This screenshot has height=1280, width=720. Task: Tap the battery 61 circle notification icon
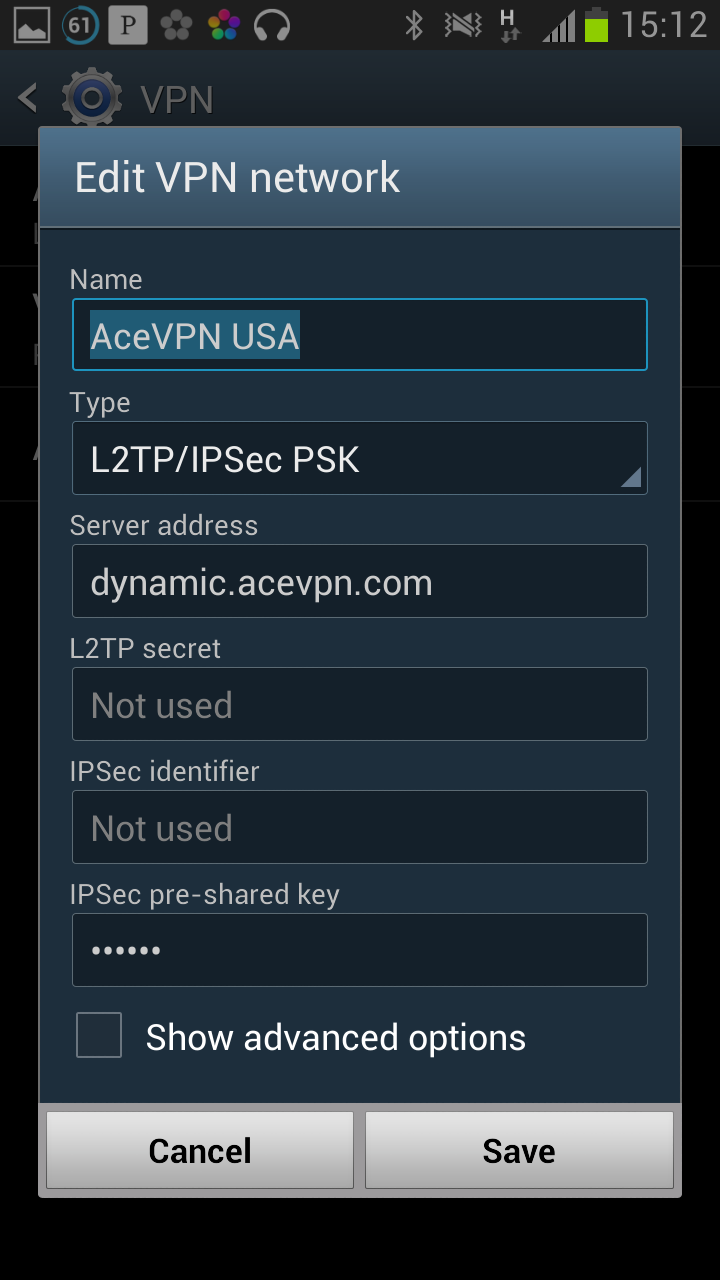pos(79,25)
